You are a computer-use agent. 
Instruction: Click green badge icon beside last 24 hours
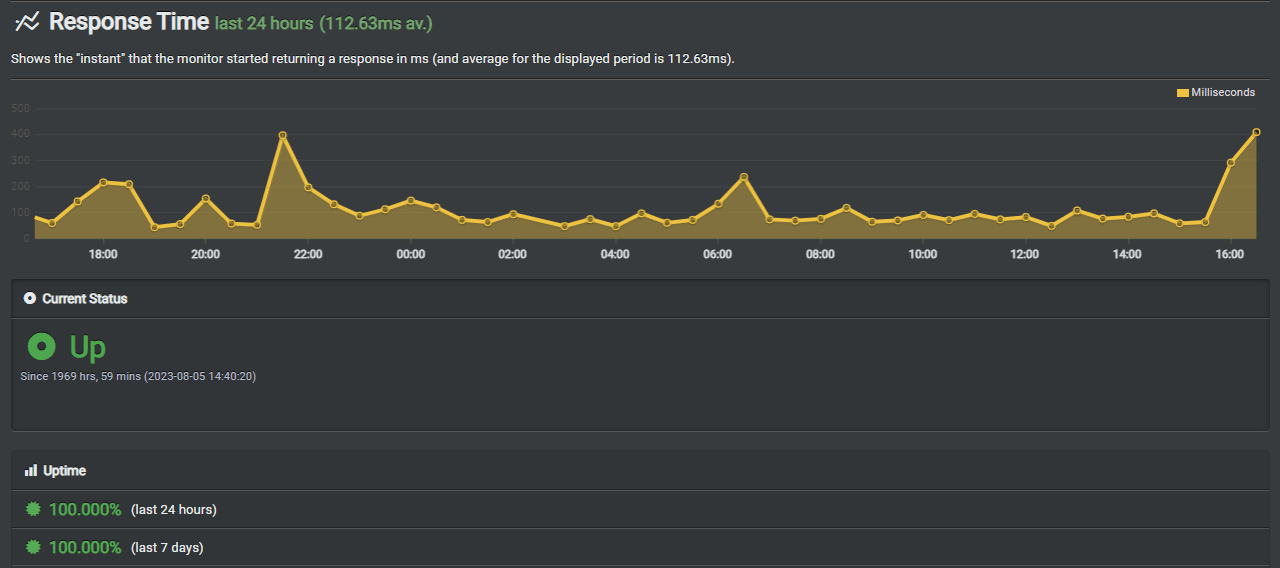click(x=33, y=509)
